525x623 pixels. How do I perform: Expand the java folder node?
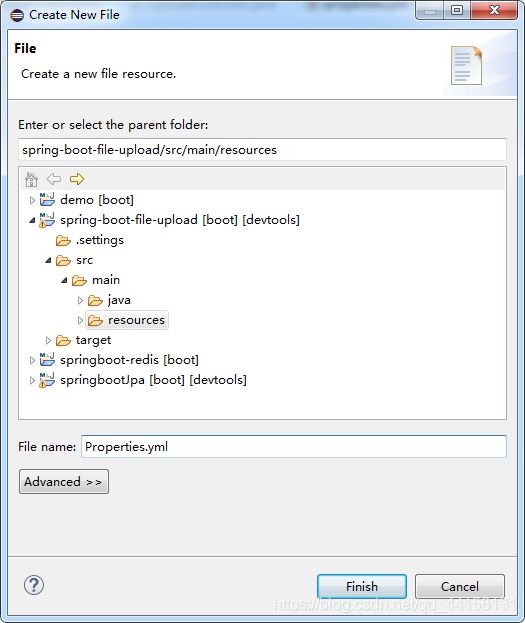click(80, 300)
